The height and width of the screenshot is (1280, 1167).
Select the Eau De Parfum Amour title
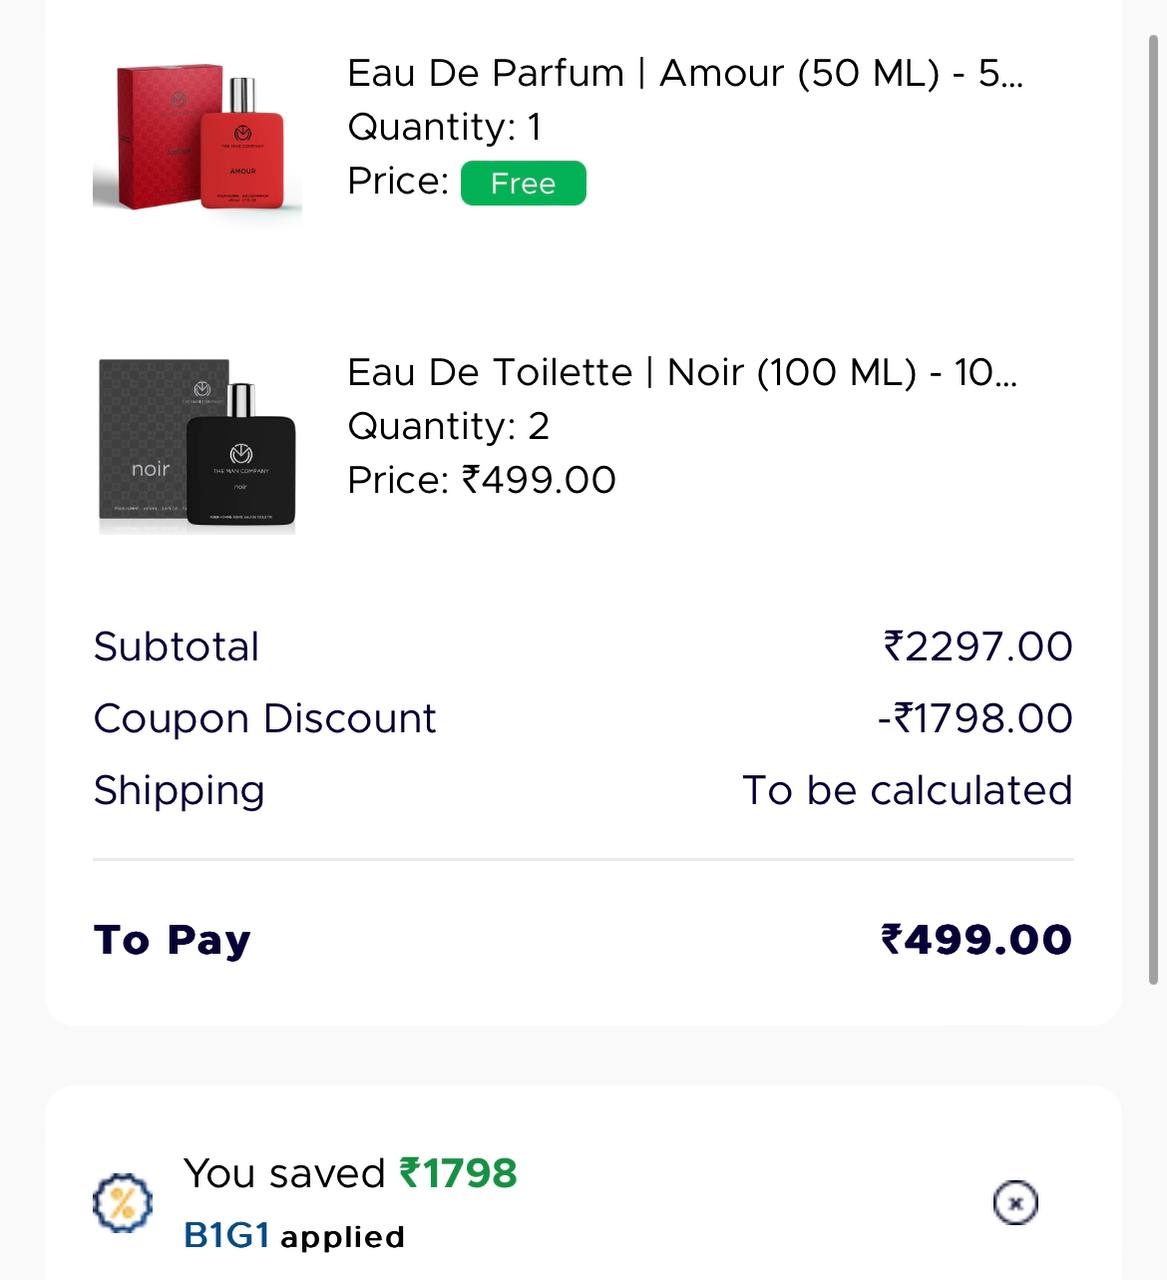[685, 73]
